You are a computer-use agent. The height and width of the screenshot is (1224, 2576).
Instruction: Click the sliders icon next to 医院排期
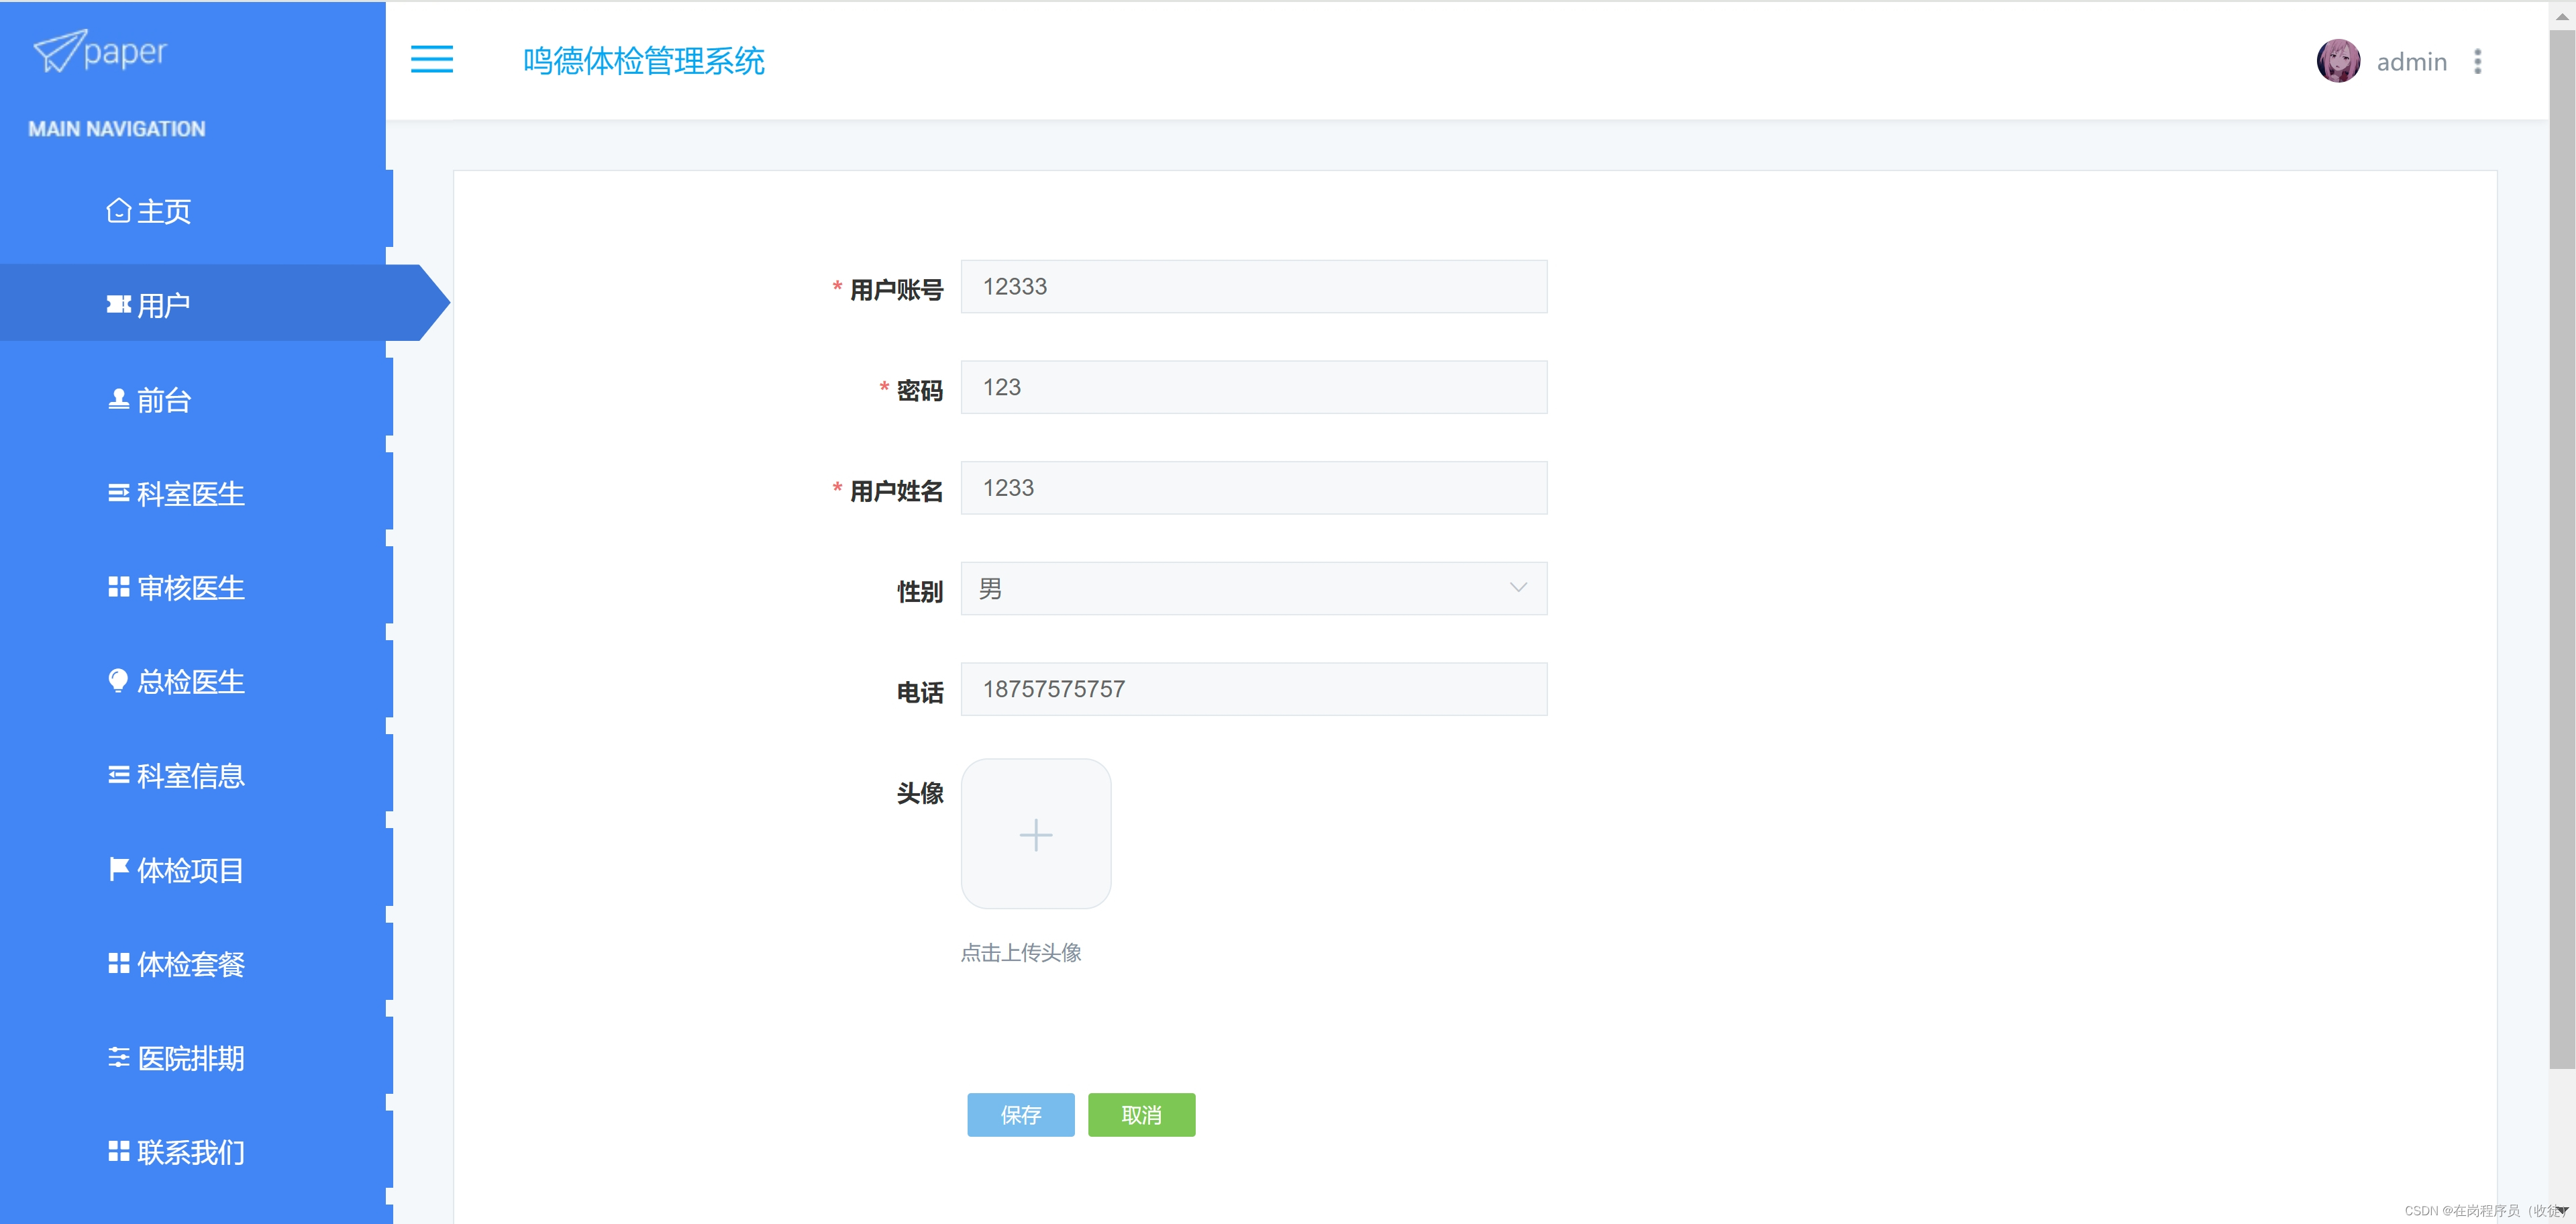[118, 1057]
